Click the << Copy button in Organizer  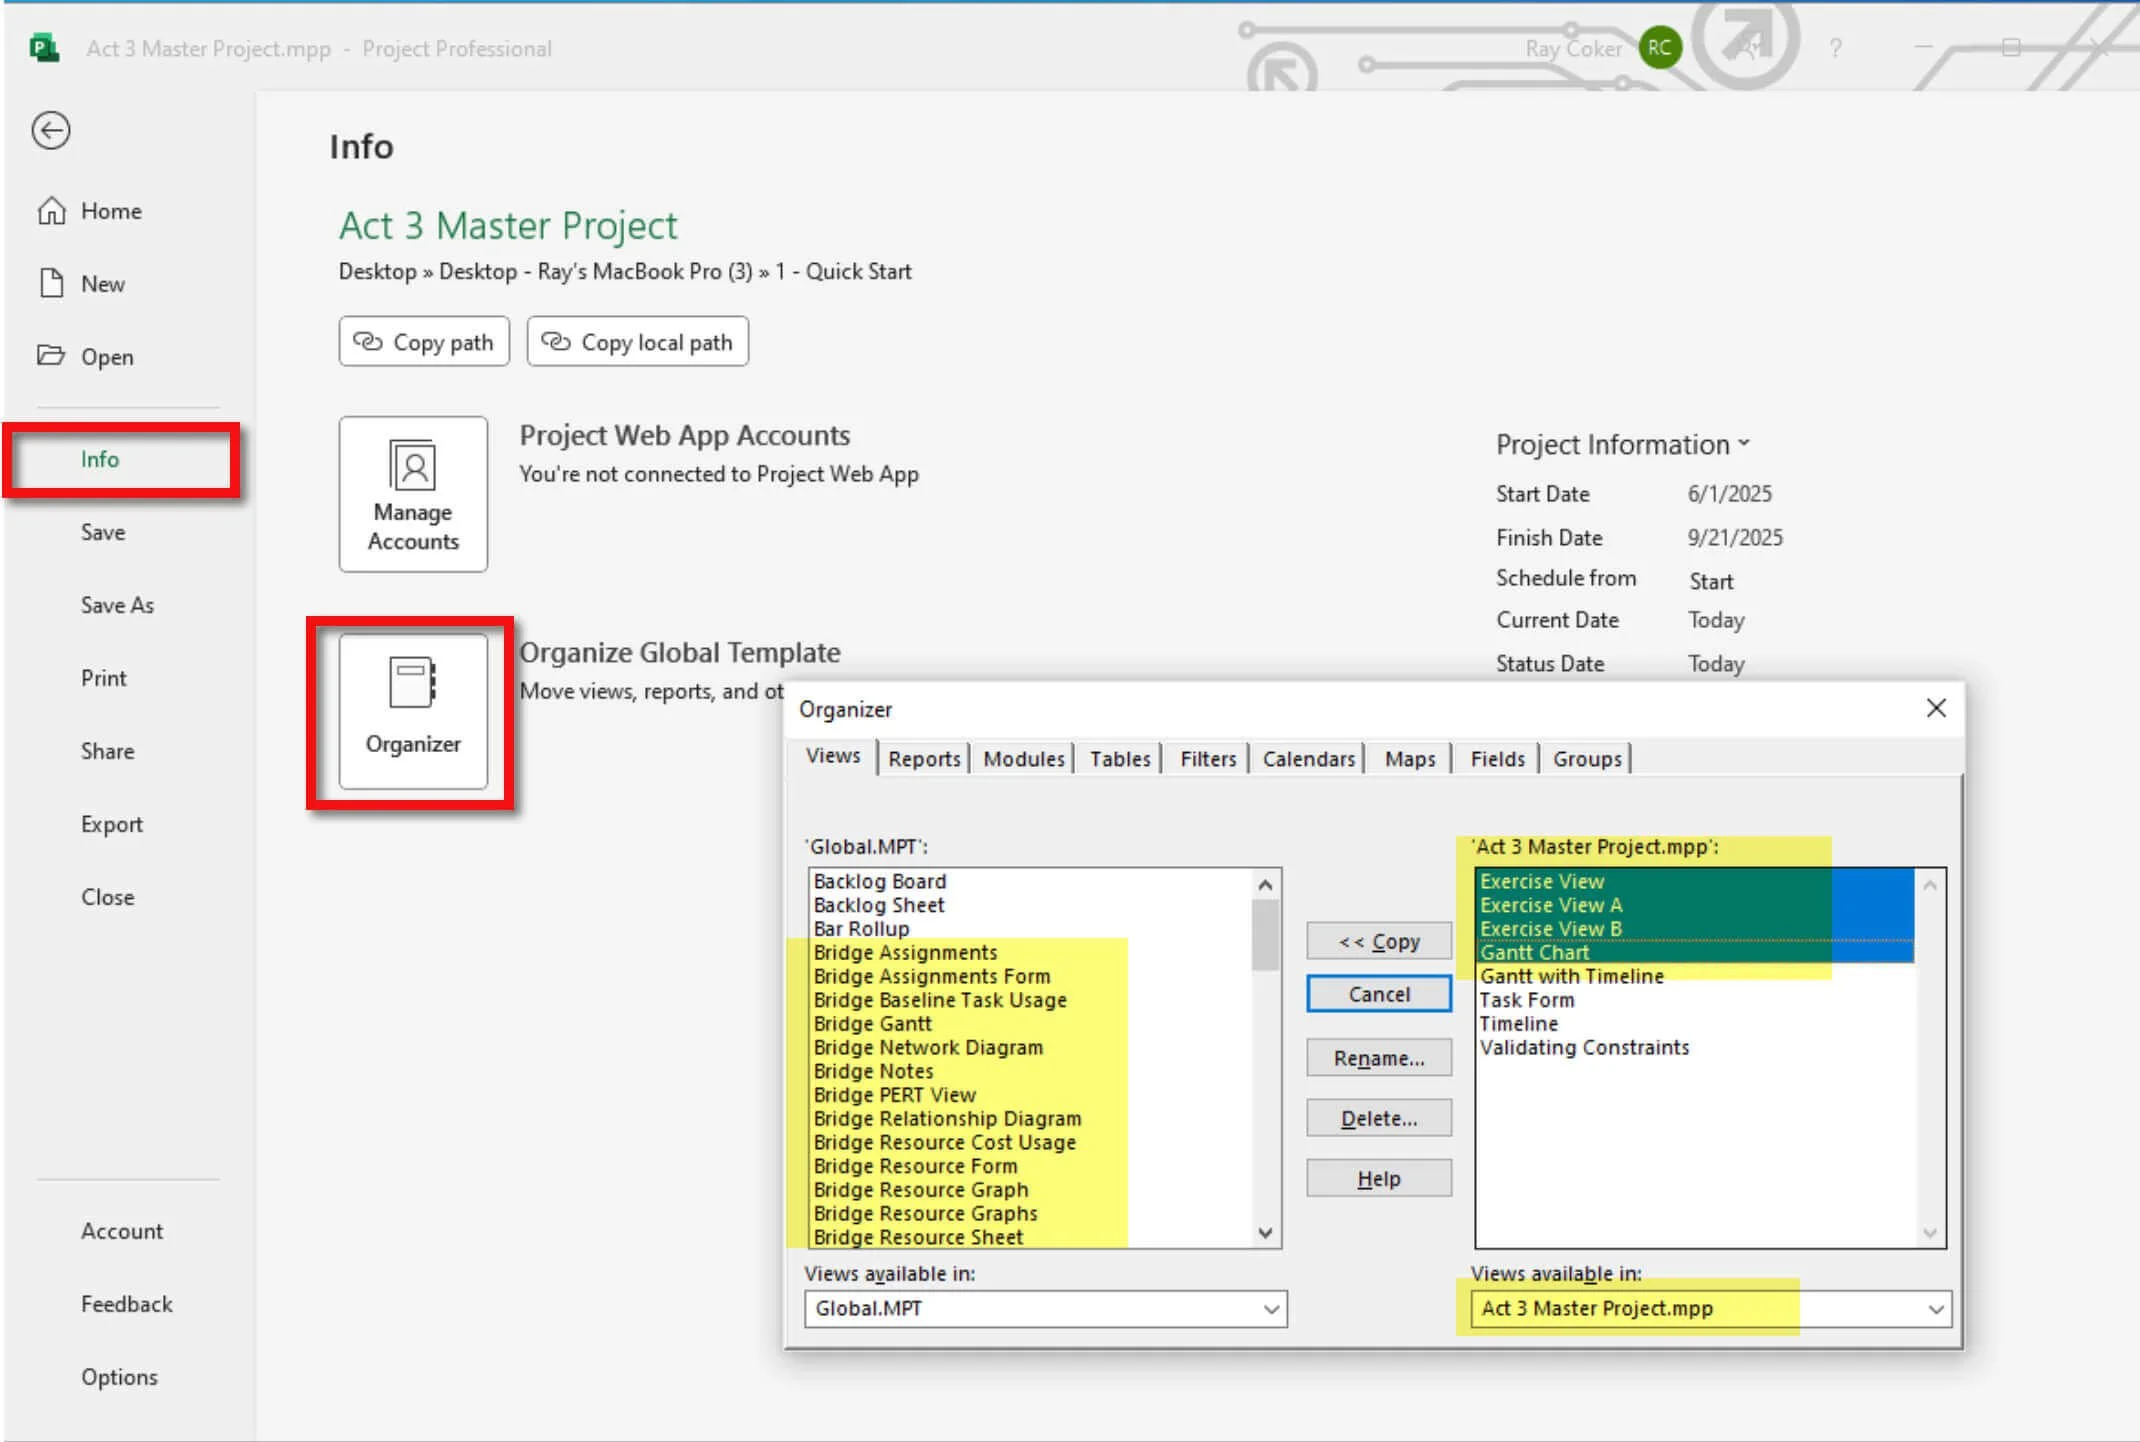(x=1379, y=941)
